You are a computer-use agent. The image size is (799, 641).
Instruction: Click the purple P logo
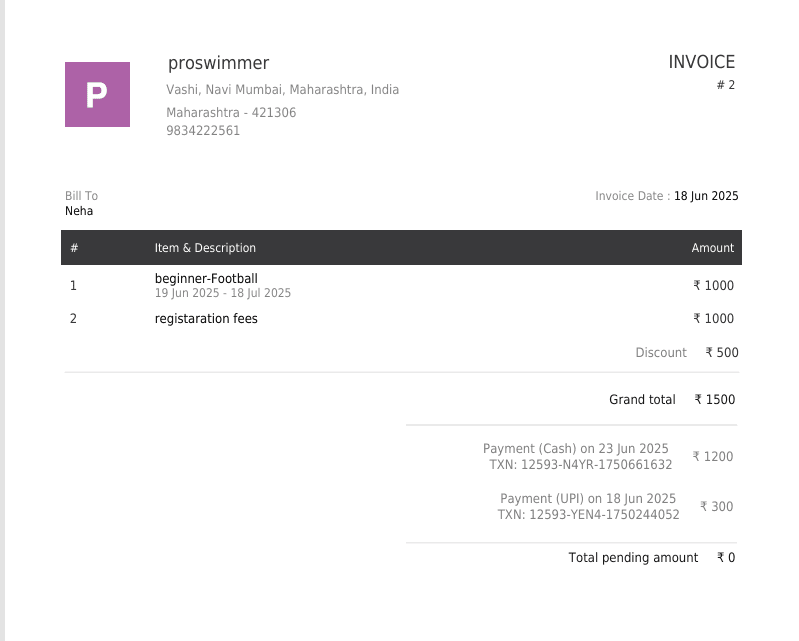[97, 94]
